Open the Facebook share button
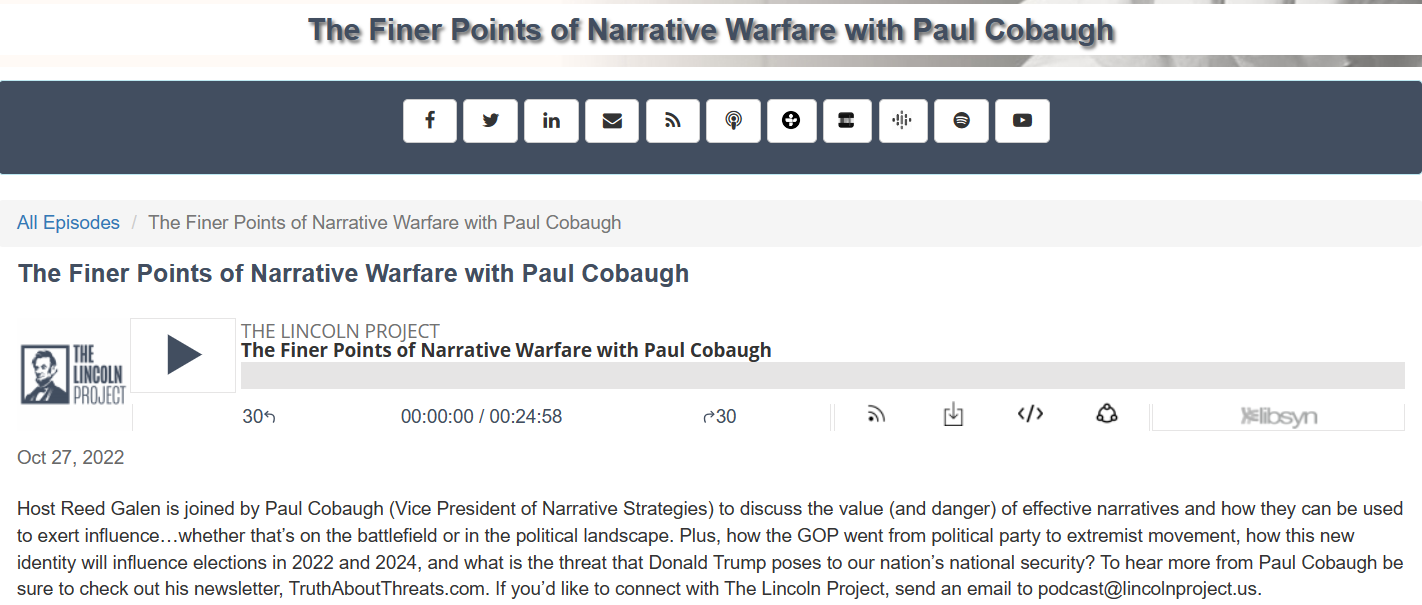Viewport: 1422px width, 605px height. (430, 121)
